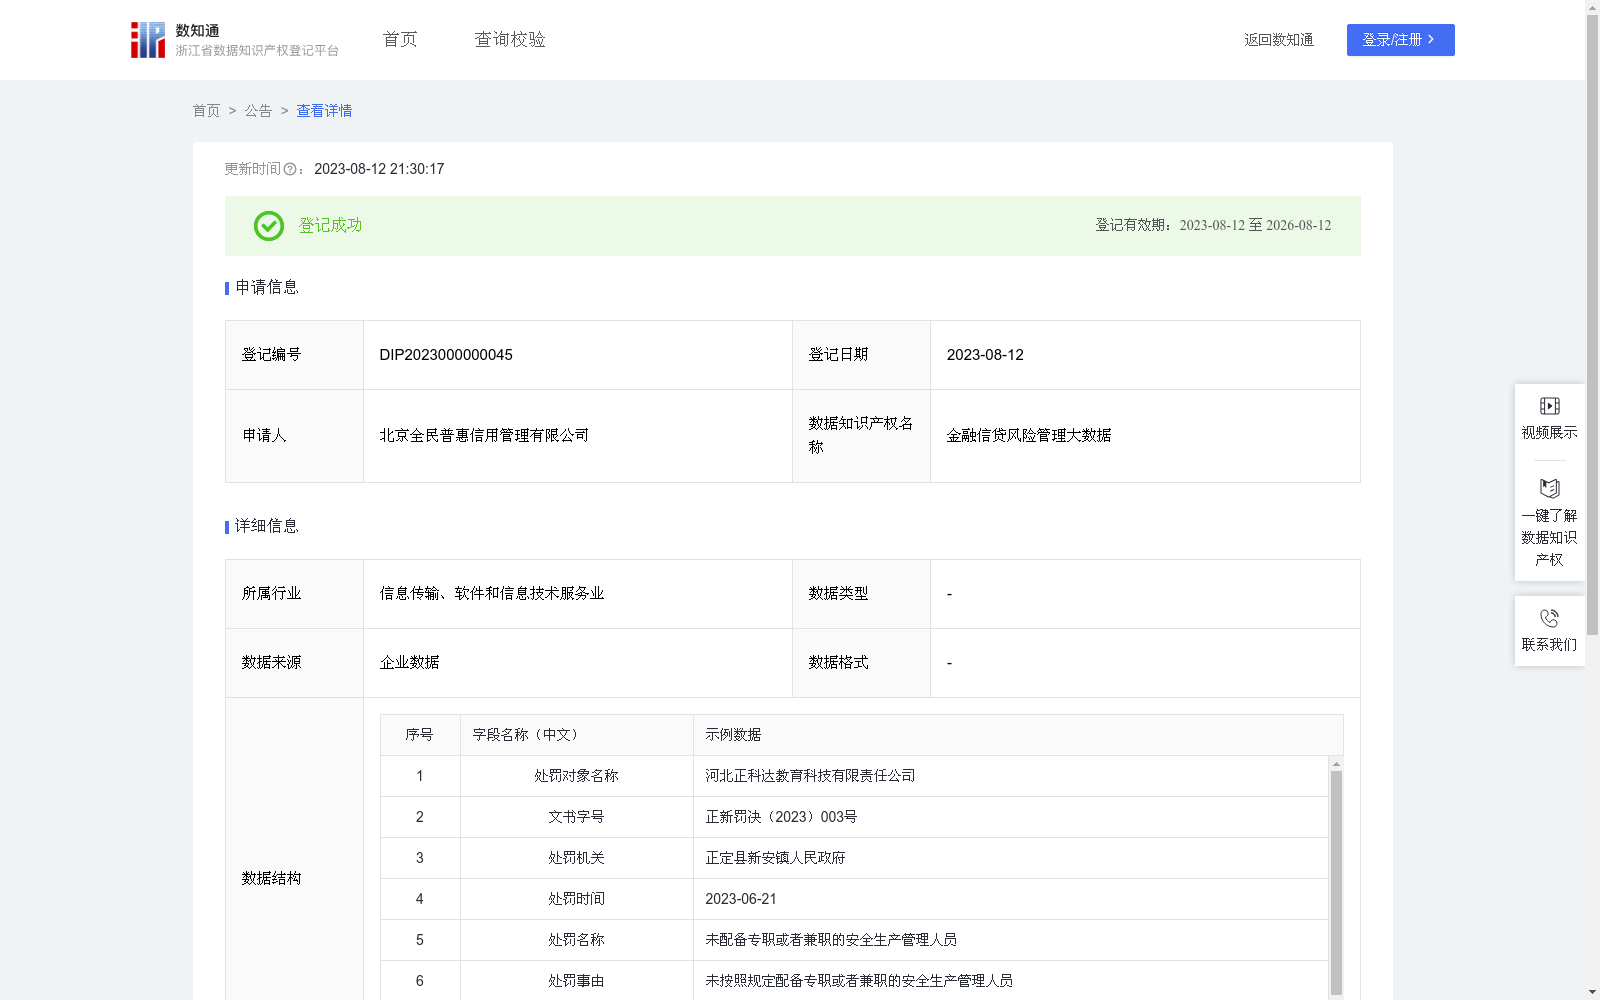
Task: Click 查看详情 breadcrumb item
Action: point(324,111)
